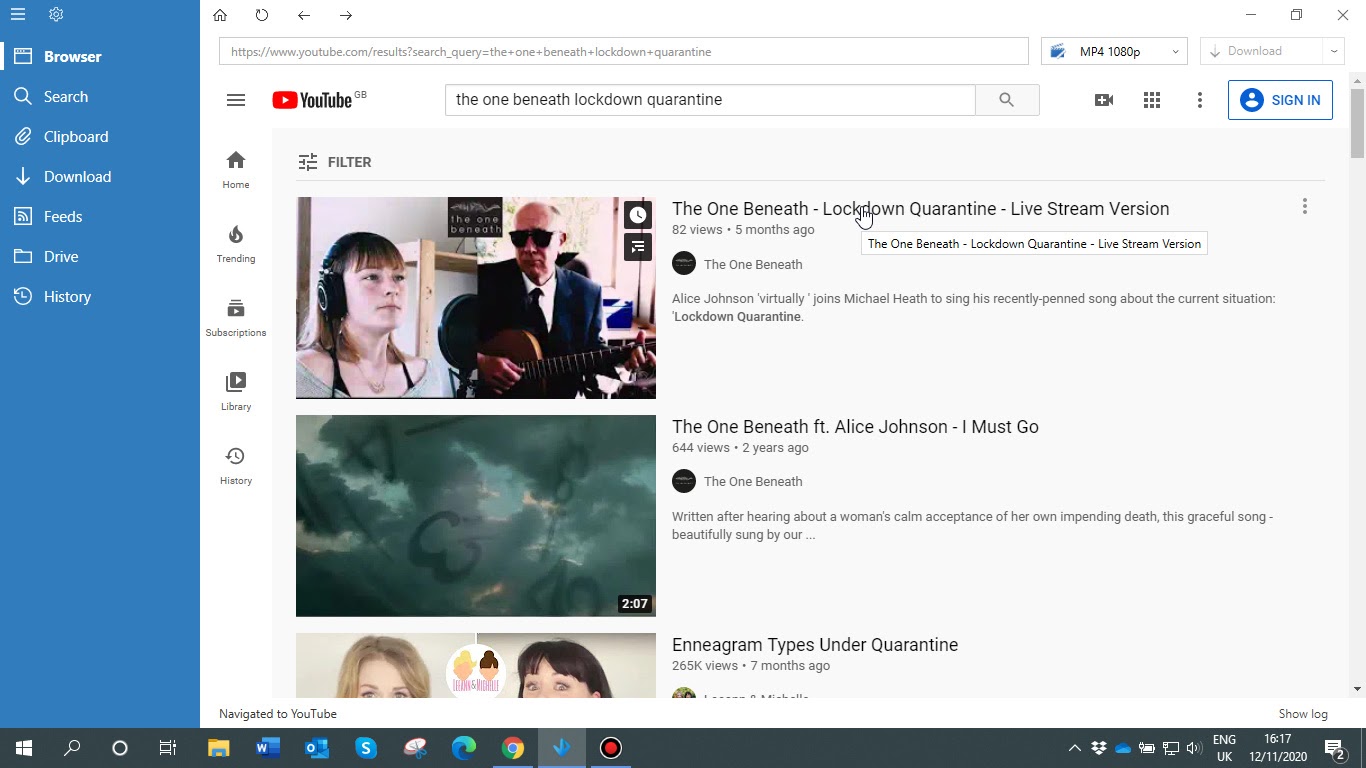Open The One Beneath channel under Lockdown Quarantine

coord(753,265)
